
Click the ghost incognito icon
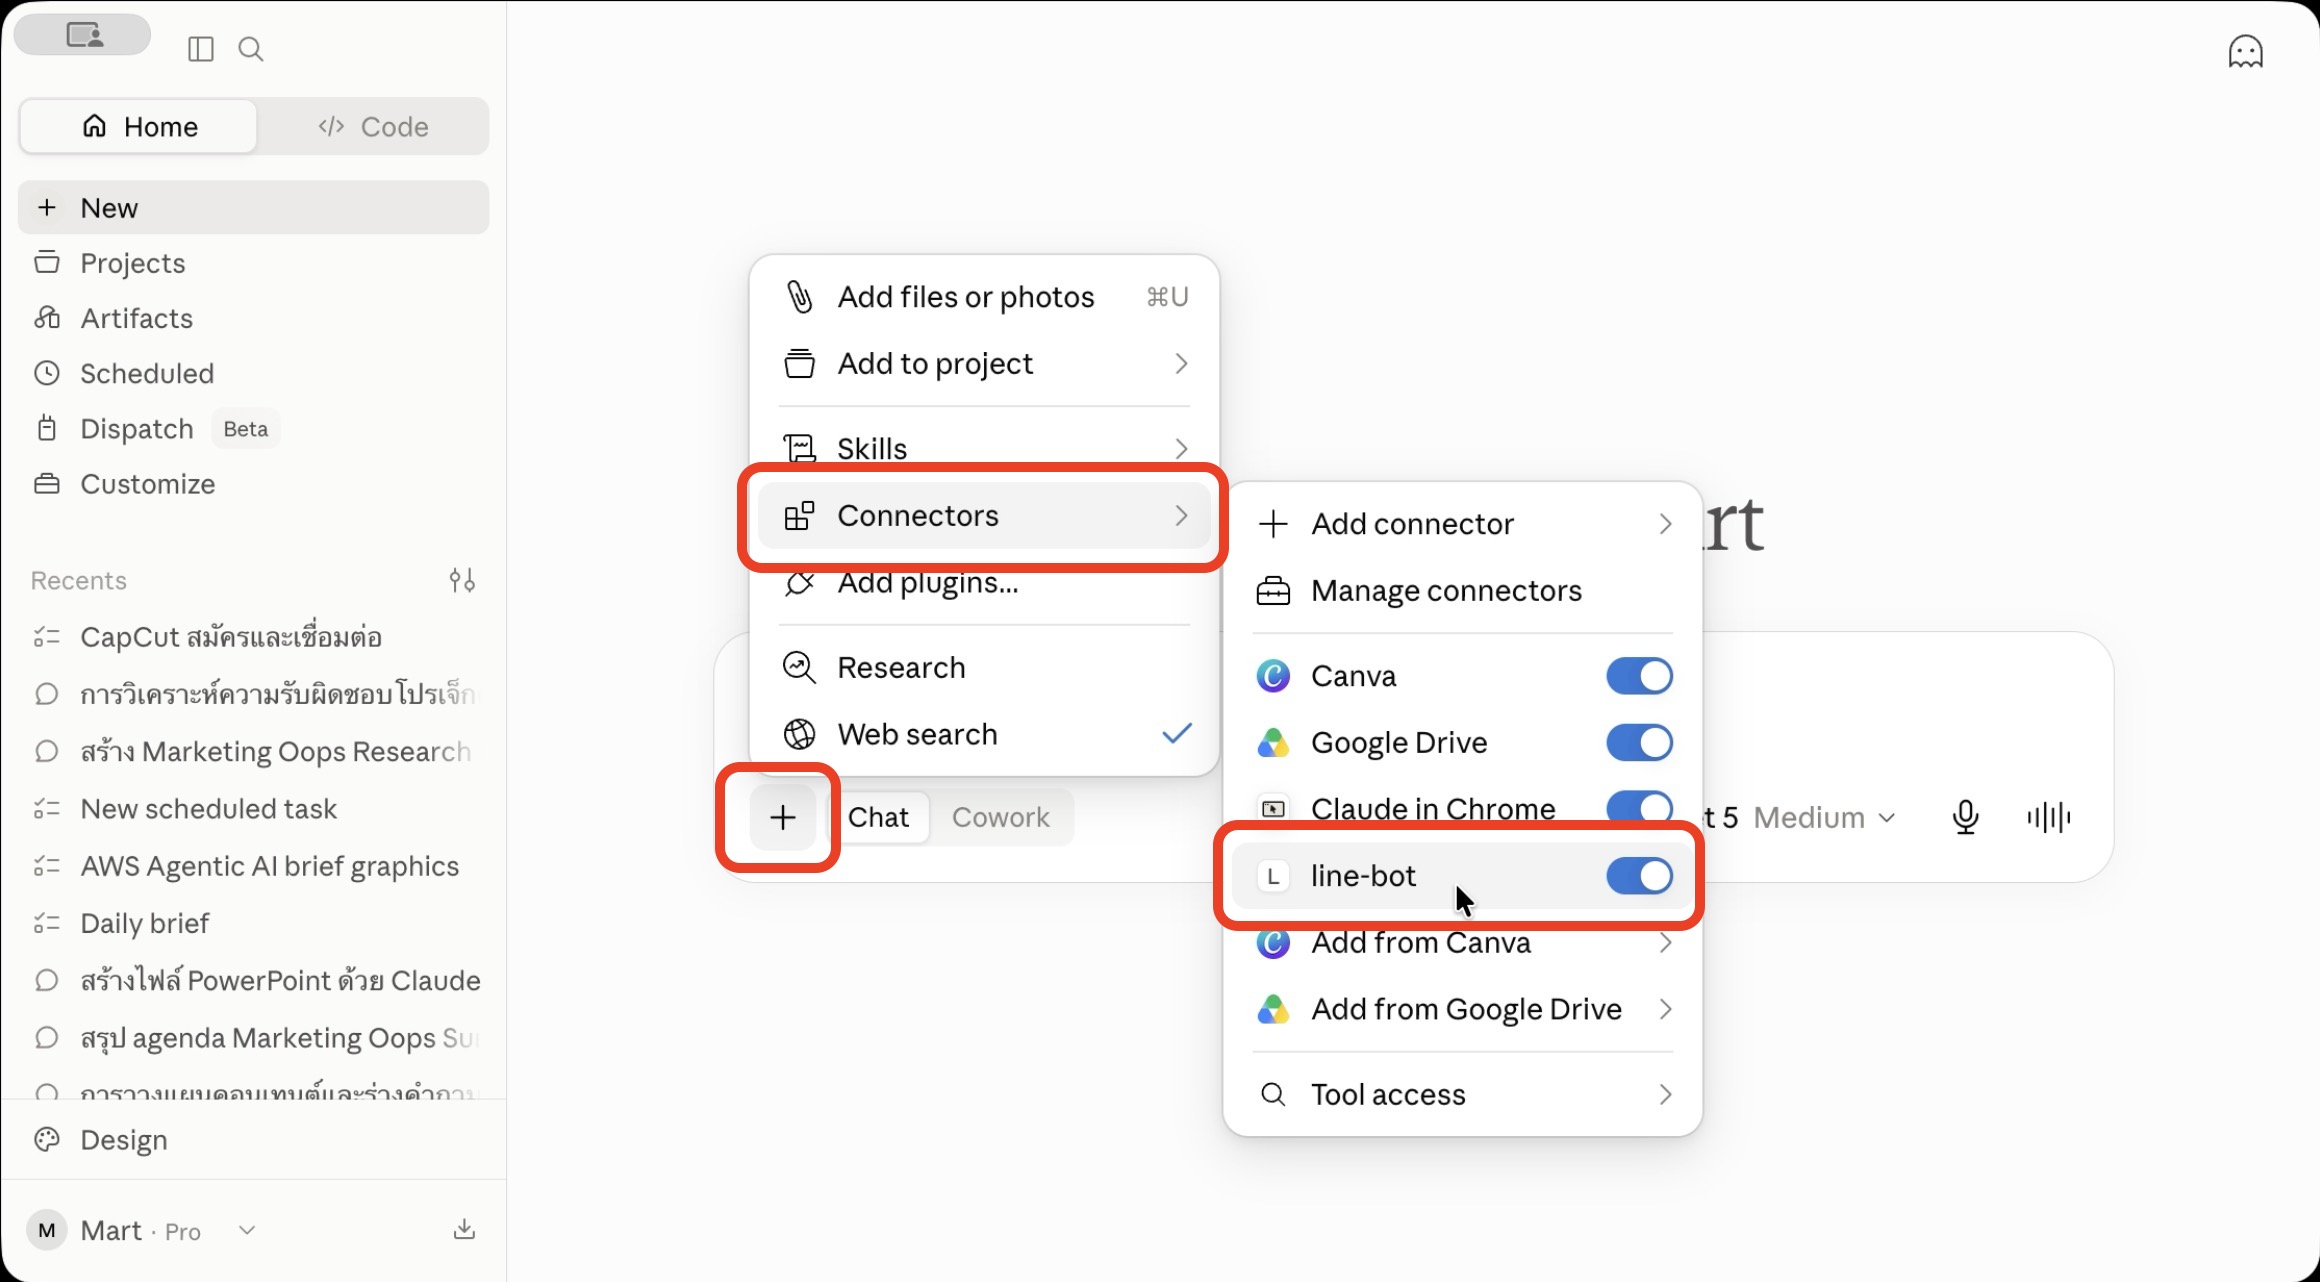coord(2245,51)
